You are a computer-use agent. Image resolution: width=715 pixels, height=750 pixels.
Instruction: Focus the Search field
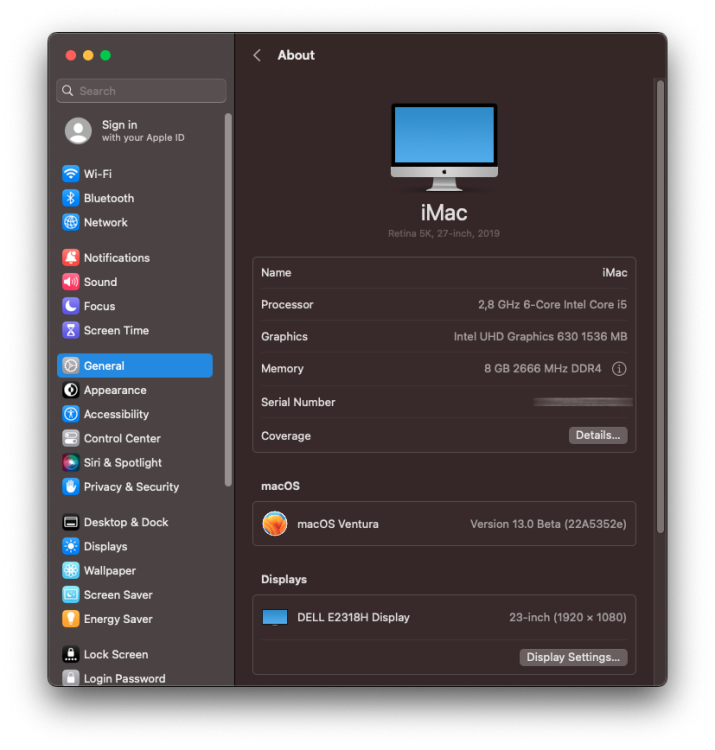coord(141,91)
